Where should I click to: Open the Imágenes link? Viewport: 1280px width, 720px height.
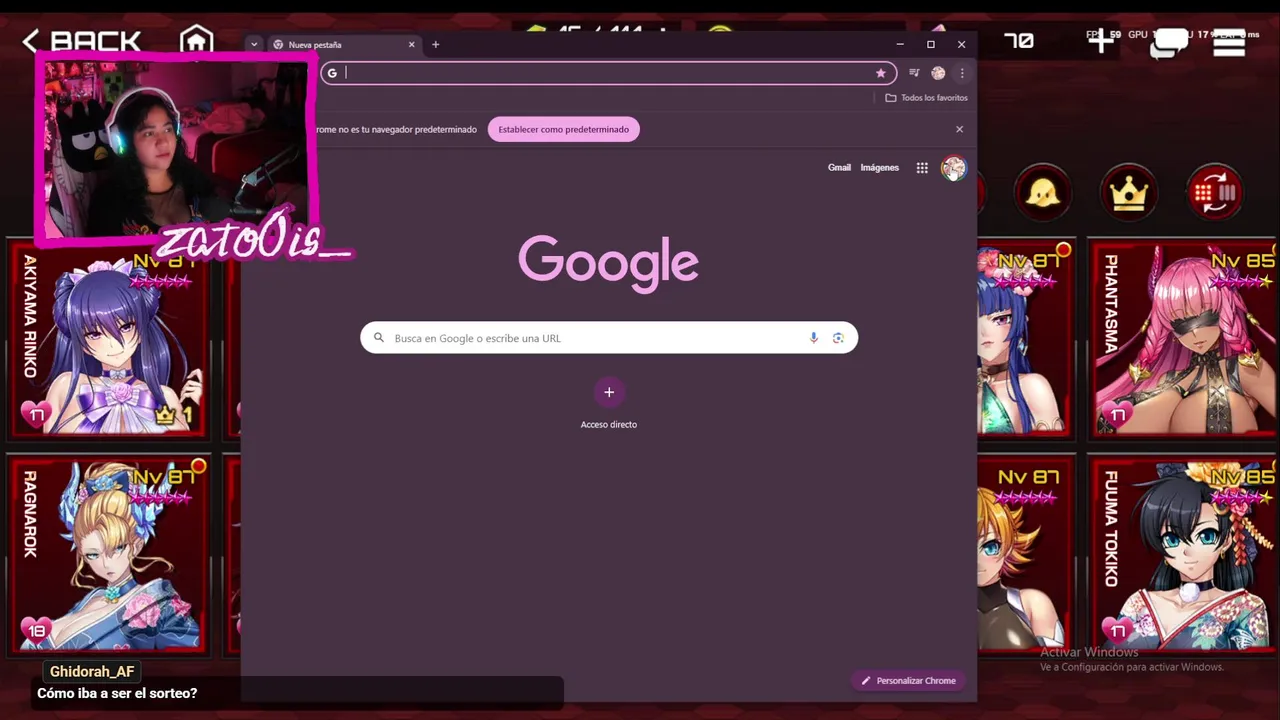point(880,168)
